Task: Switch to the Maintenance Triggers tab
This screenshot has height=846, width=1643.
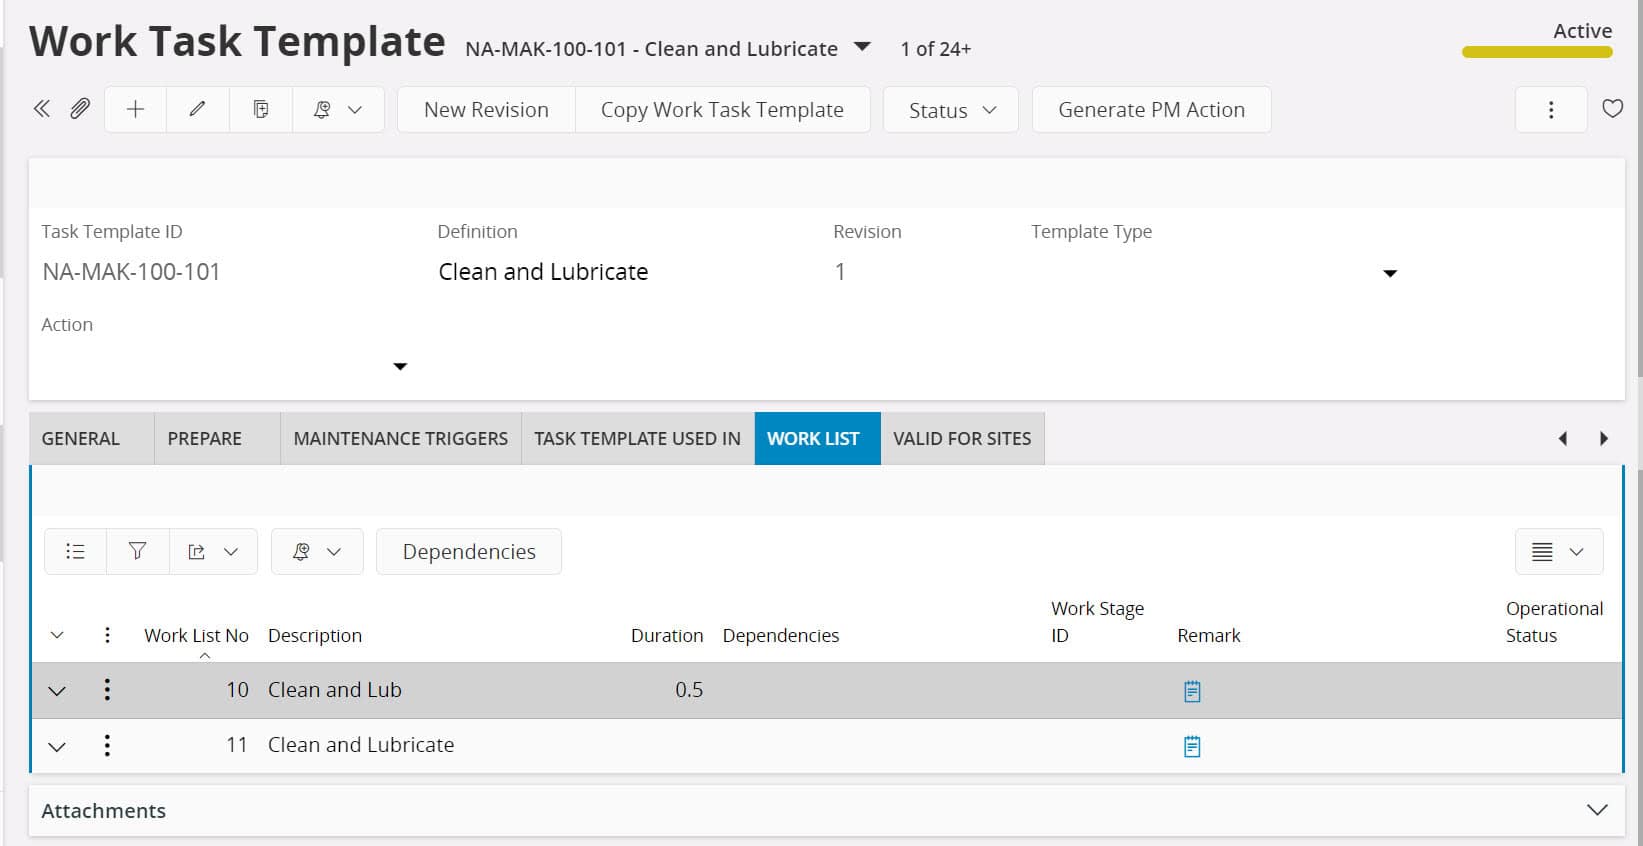Action: coord(400,438)
